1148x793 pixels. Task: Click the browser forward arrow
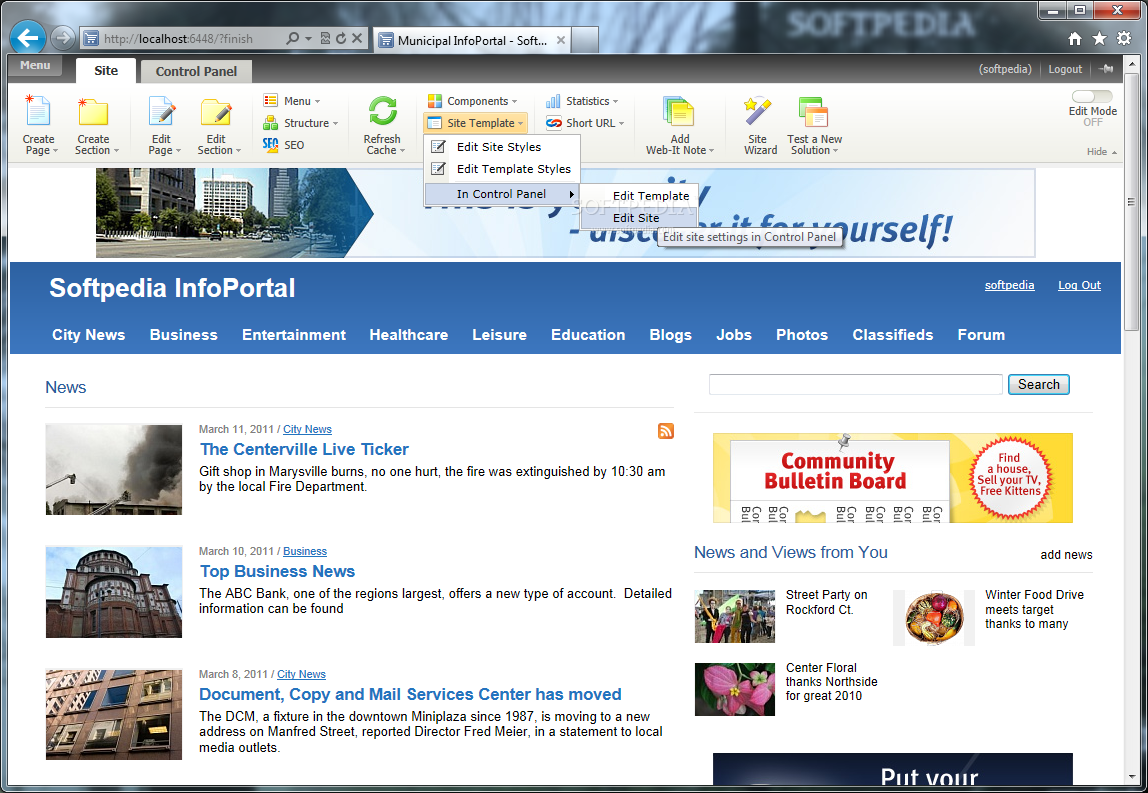(x=63, y=37)
